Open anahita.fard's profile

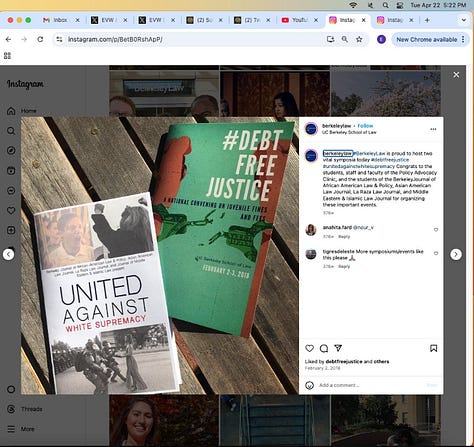tap(337, 227)
